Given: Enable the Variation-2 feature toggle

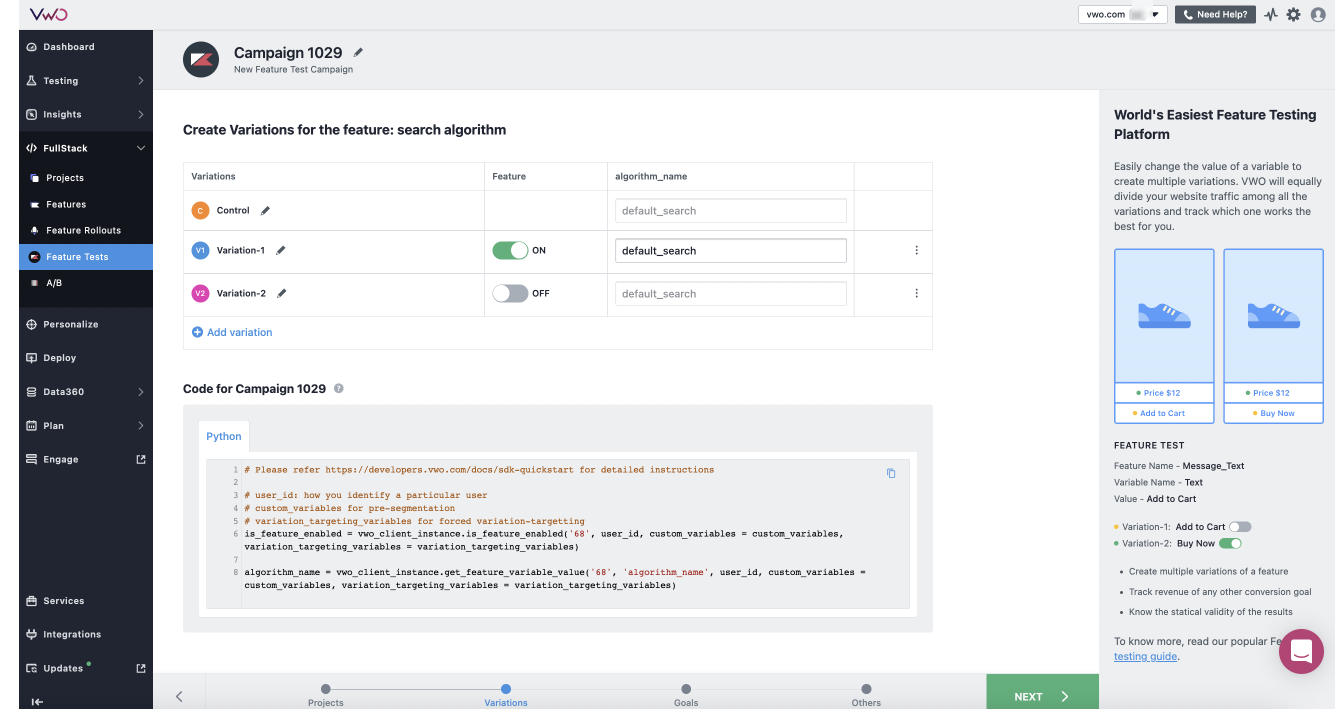Looking at the screenshot, I should tap(511, 293).
